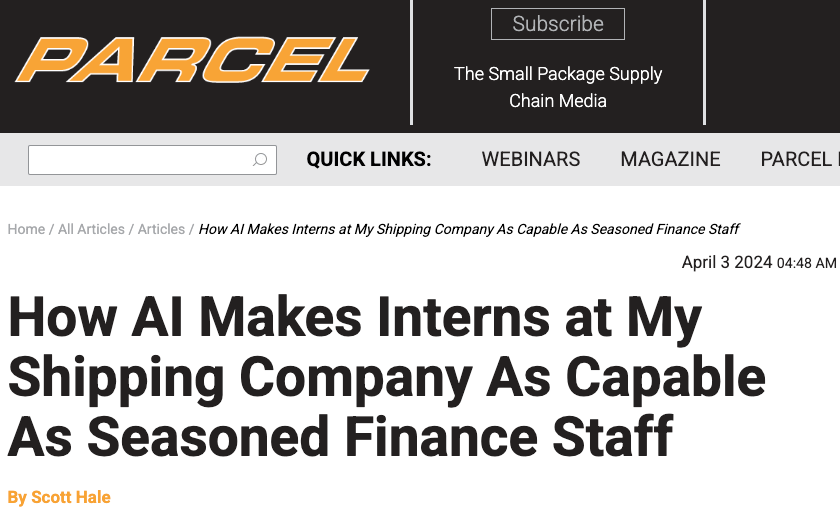
Task: Click the divider between PARCEL logo and Subscribe
Action: coord(411,62)
